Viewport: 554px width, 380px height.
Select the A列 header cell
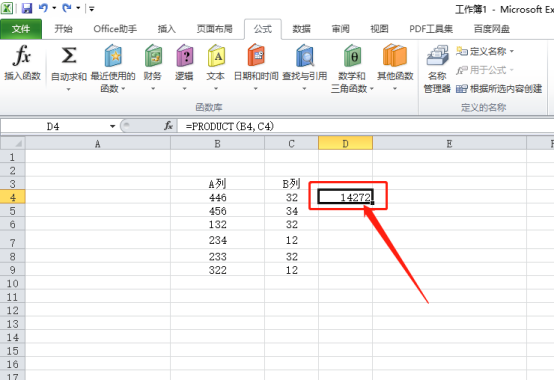217,183
